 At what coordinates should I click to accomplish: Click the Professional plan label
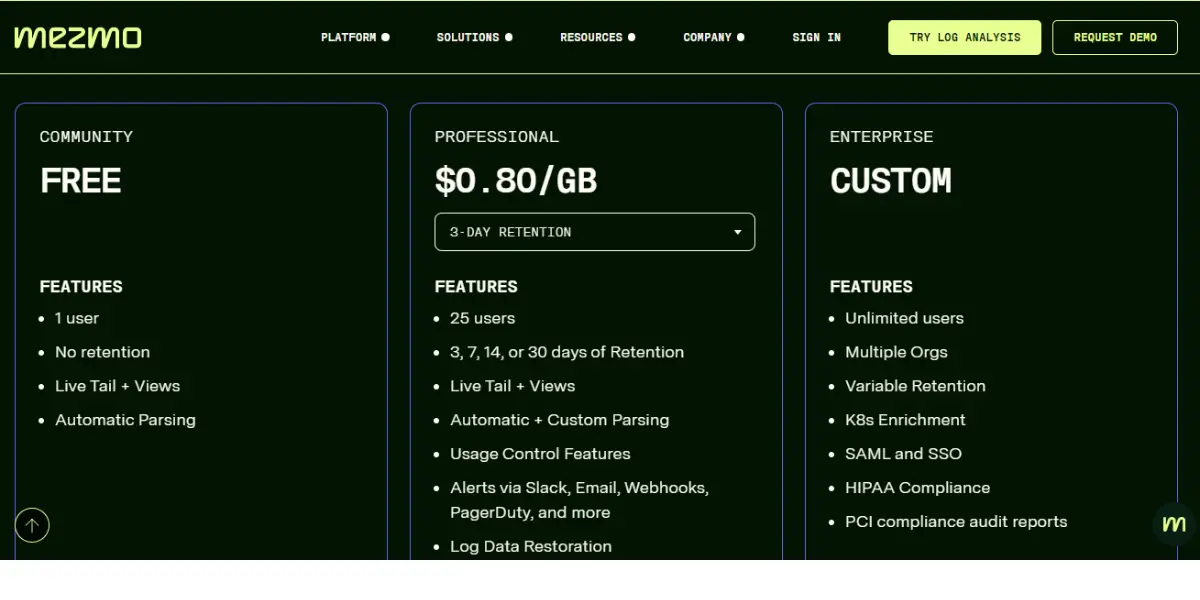click(x=497, y=137)
